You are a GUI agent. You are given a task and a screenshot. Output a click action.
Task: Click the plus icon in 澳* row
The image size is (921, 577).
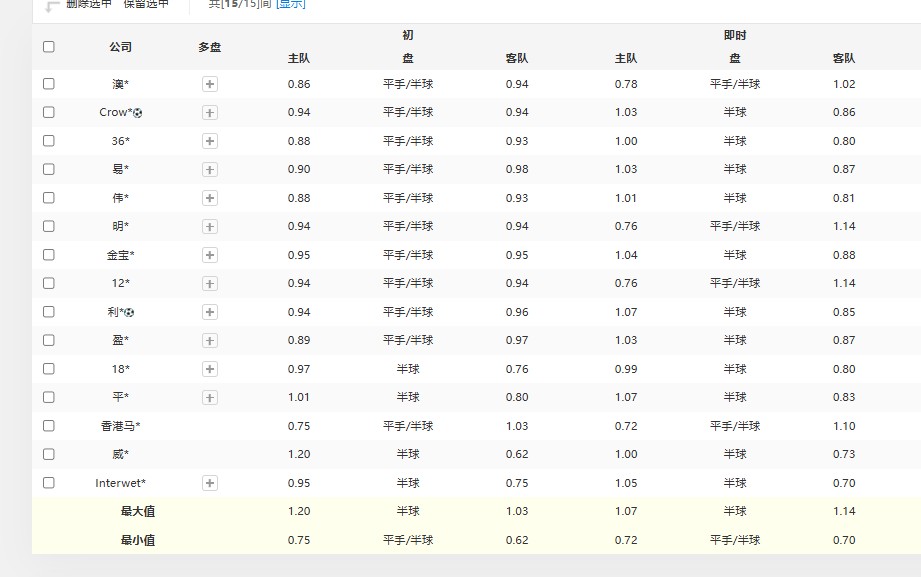coord(209,84)
